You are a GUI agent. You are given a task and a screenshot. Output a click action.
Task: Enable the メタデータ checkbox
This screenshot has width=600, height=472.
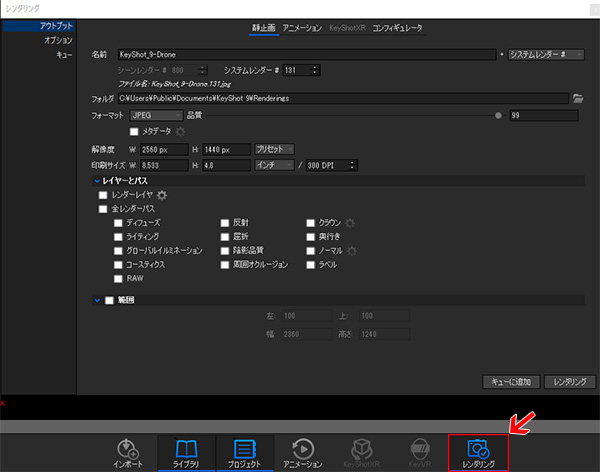(x=134, y=131)
